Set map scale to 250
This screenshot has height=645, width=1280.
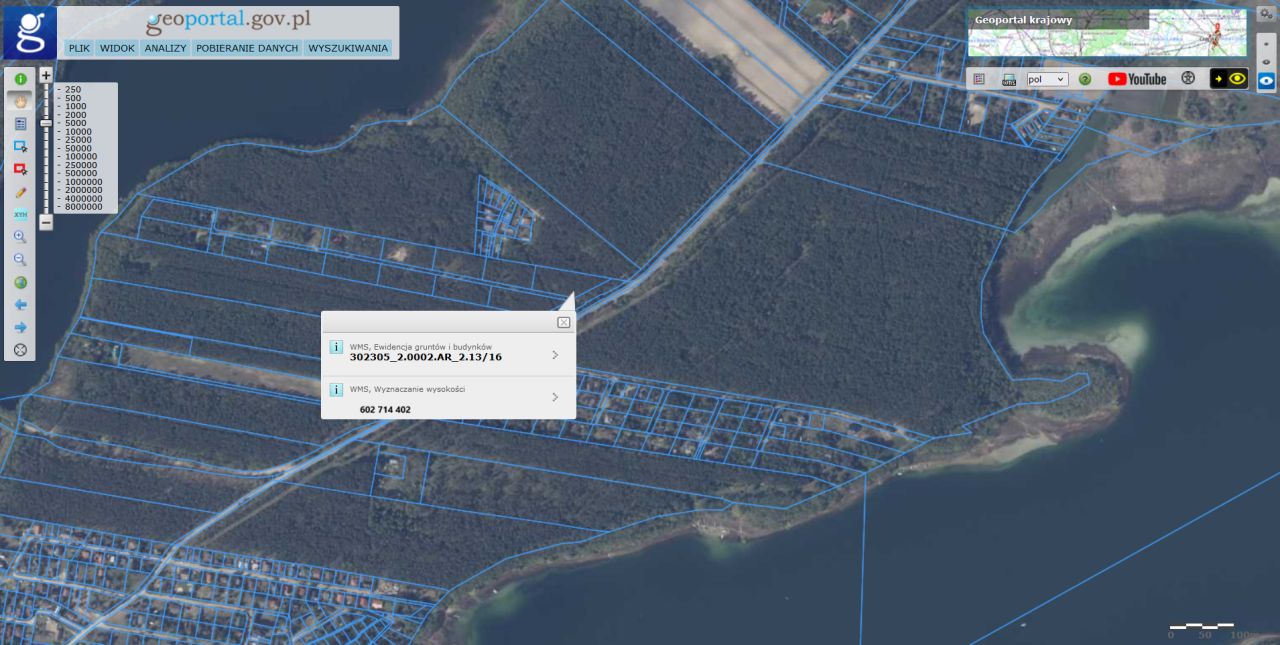tap(73, 89)
